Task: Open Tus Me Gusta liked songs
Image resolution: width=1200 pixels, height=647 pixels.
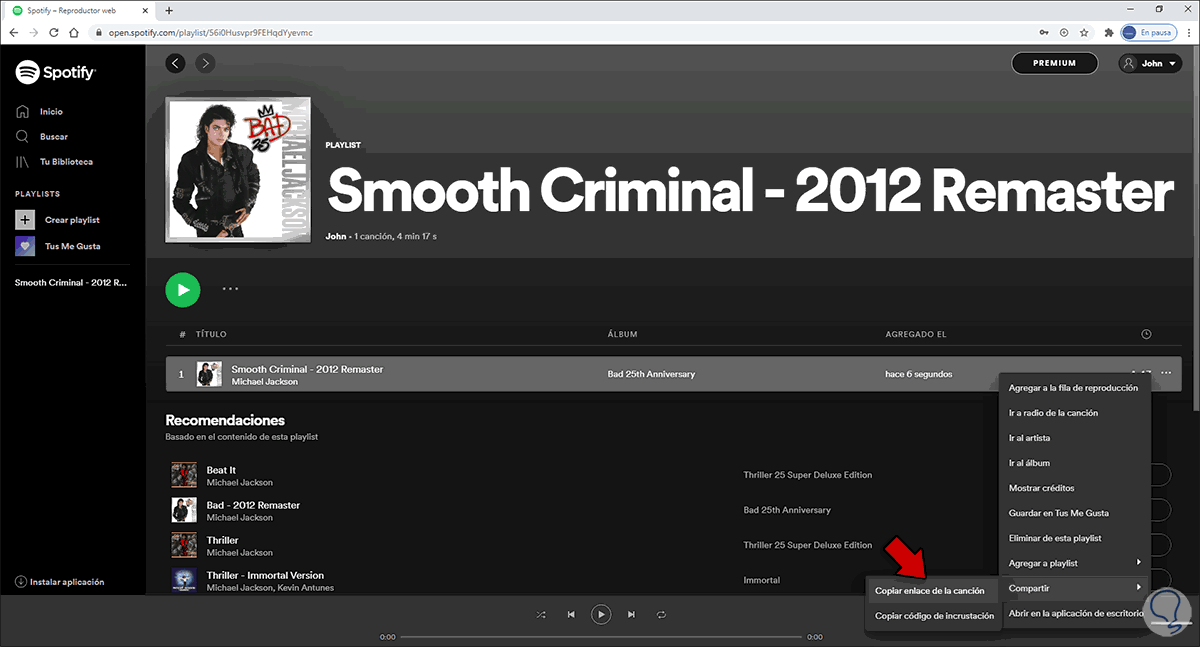Action: 58,246
